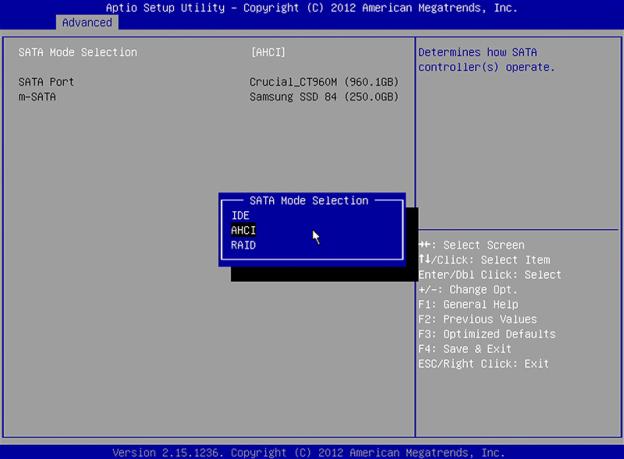Viewport: 624px width, 459px height.
Task: Open the Advanced tab
Action: click(x=87, y=23)
